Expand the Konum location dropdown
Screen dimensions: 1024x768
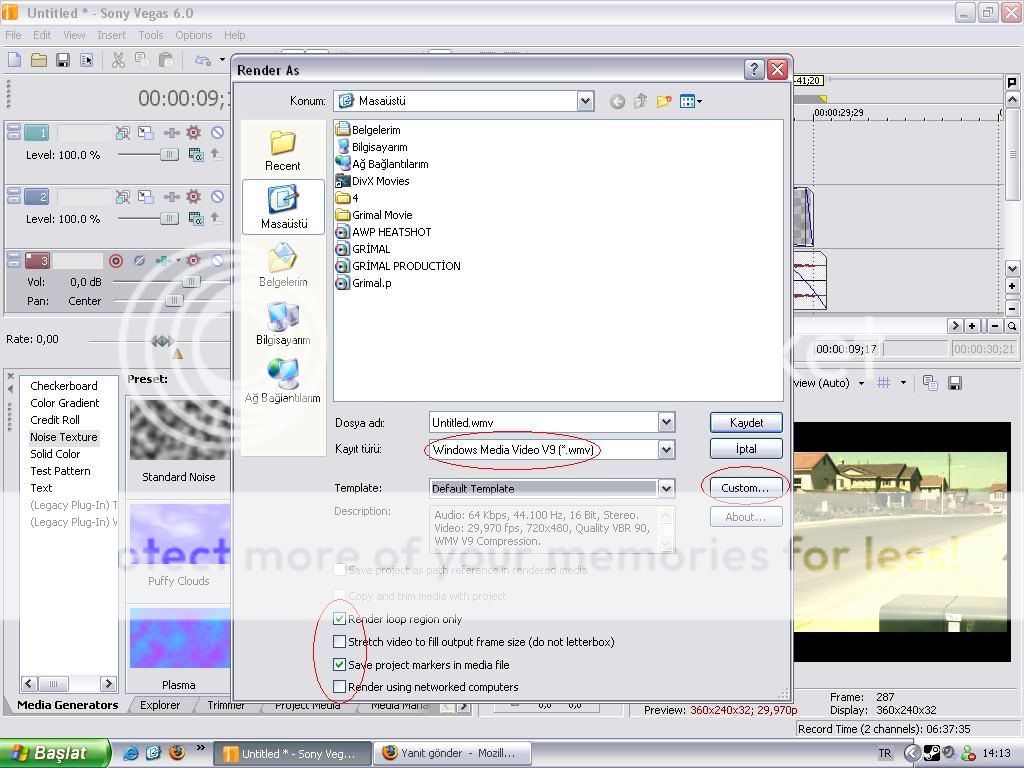coord(585,101)
